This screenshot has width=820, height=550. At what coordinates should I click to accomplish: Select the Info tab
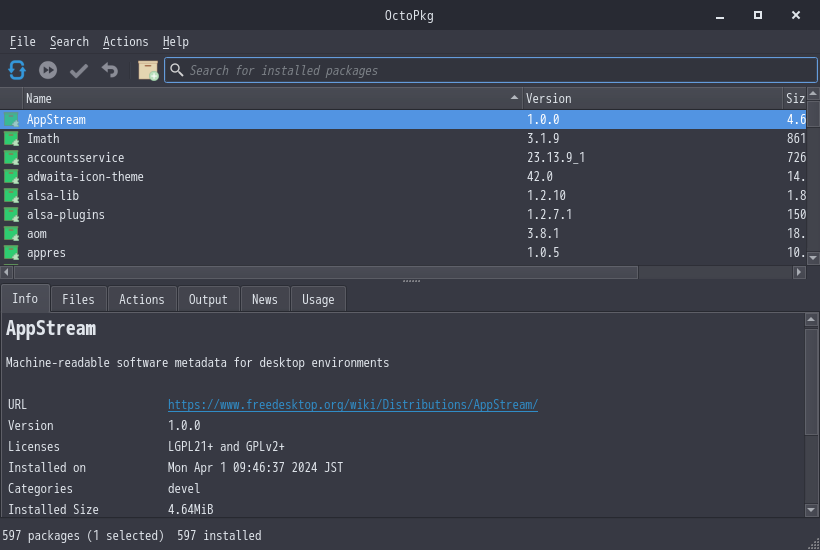[25, 299]
